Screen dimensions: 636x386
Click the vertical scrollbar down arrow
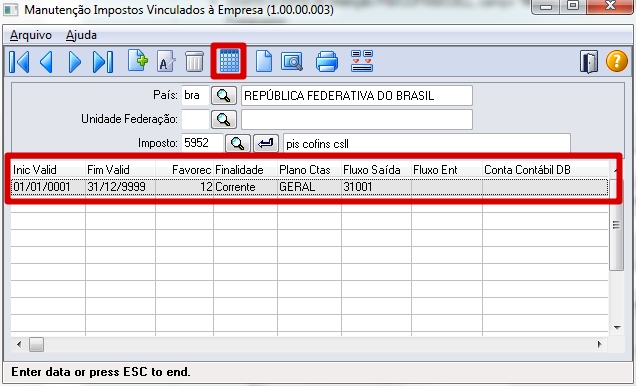coord(617,328)
